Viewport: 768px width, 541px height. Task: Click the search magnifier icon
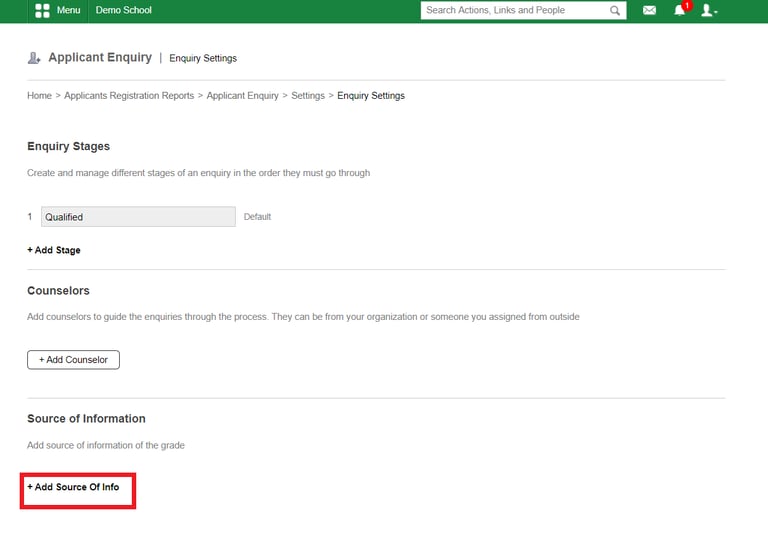[615, 10]
